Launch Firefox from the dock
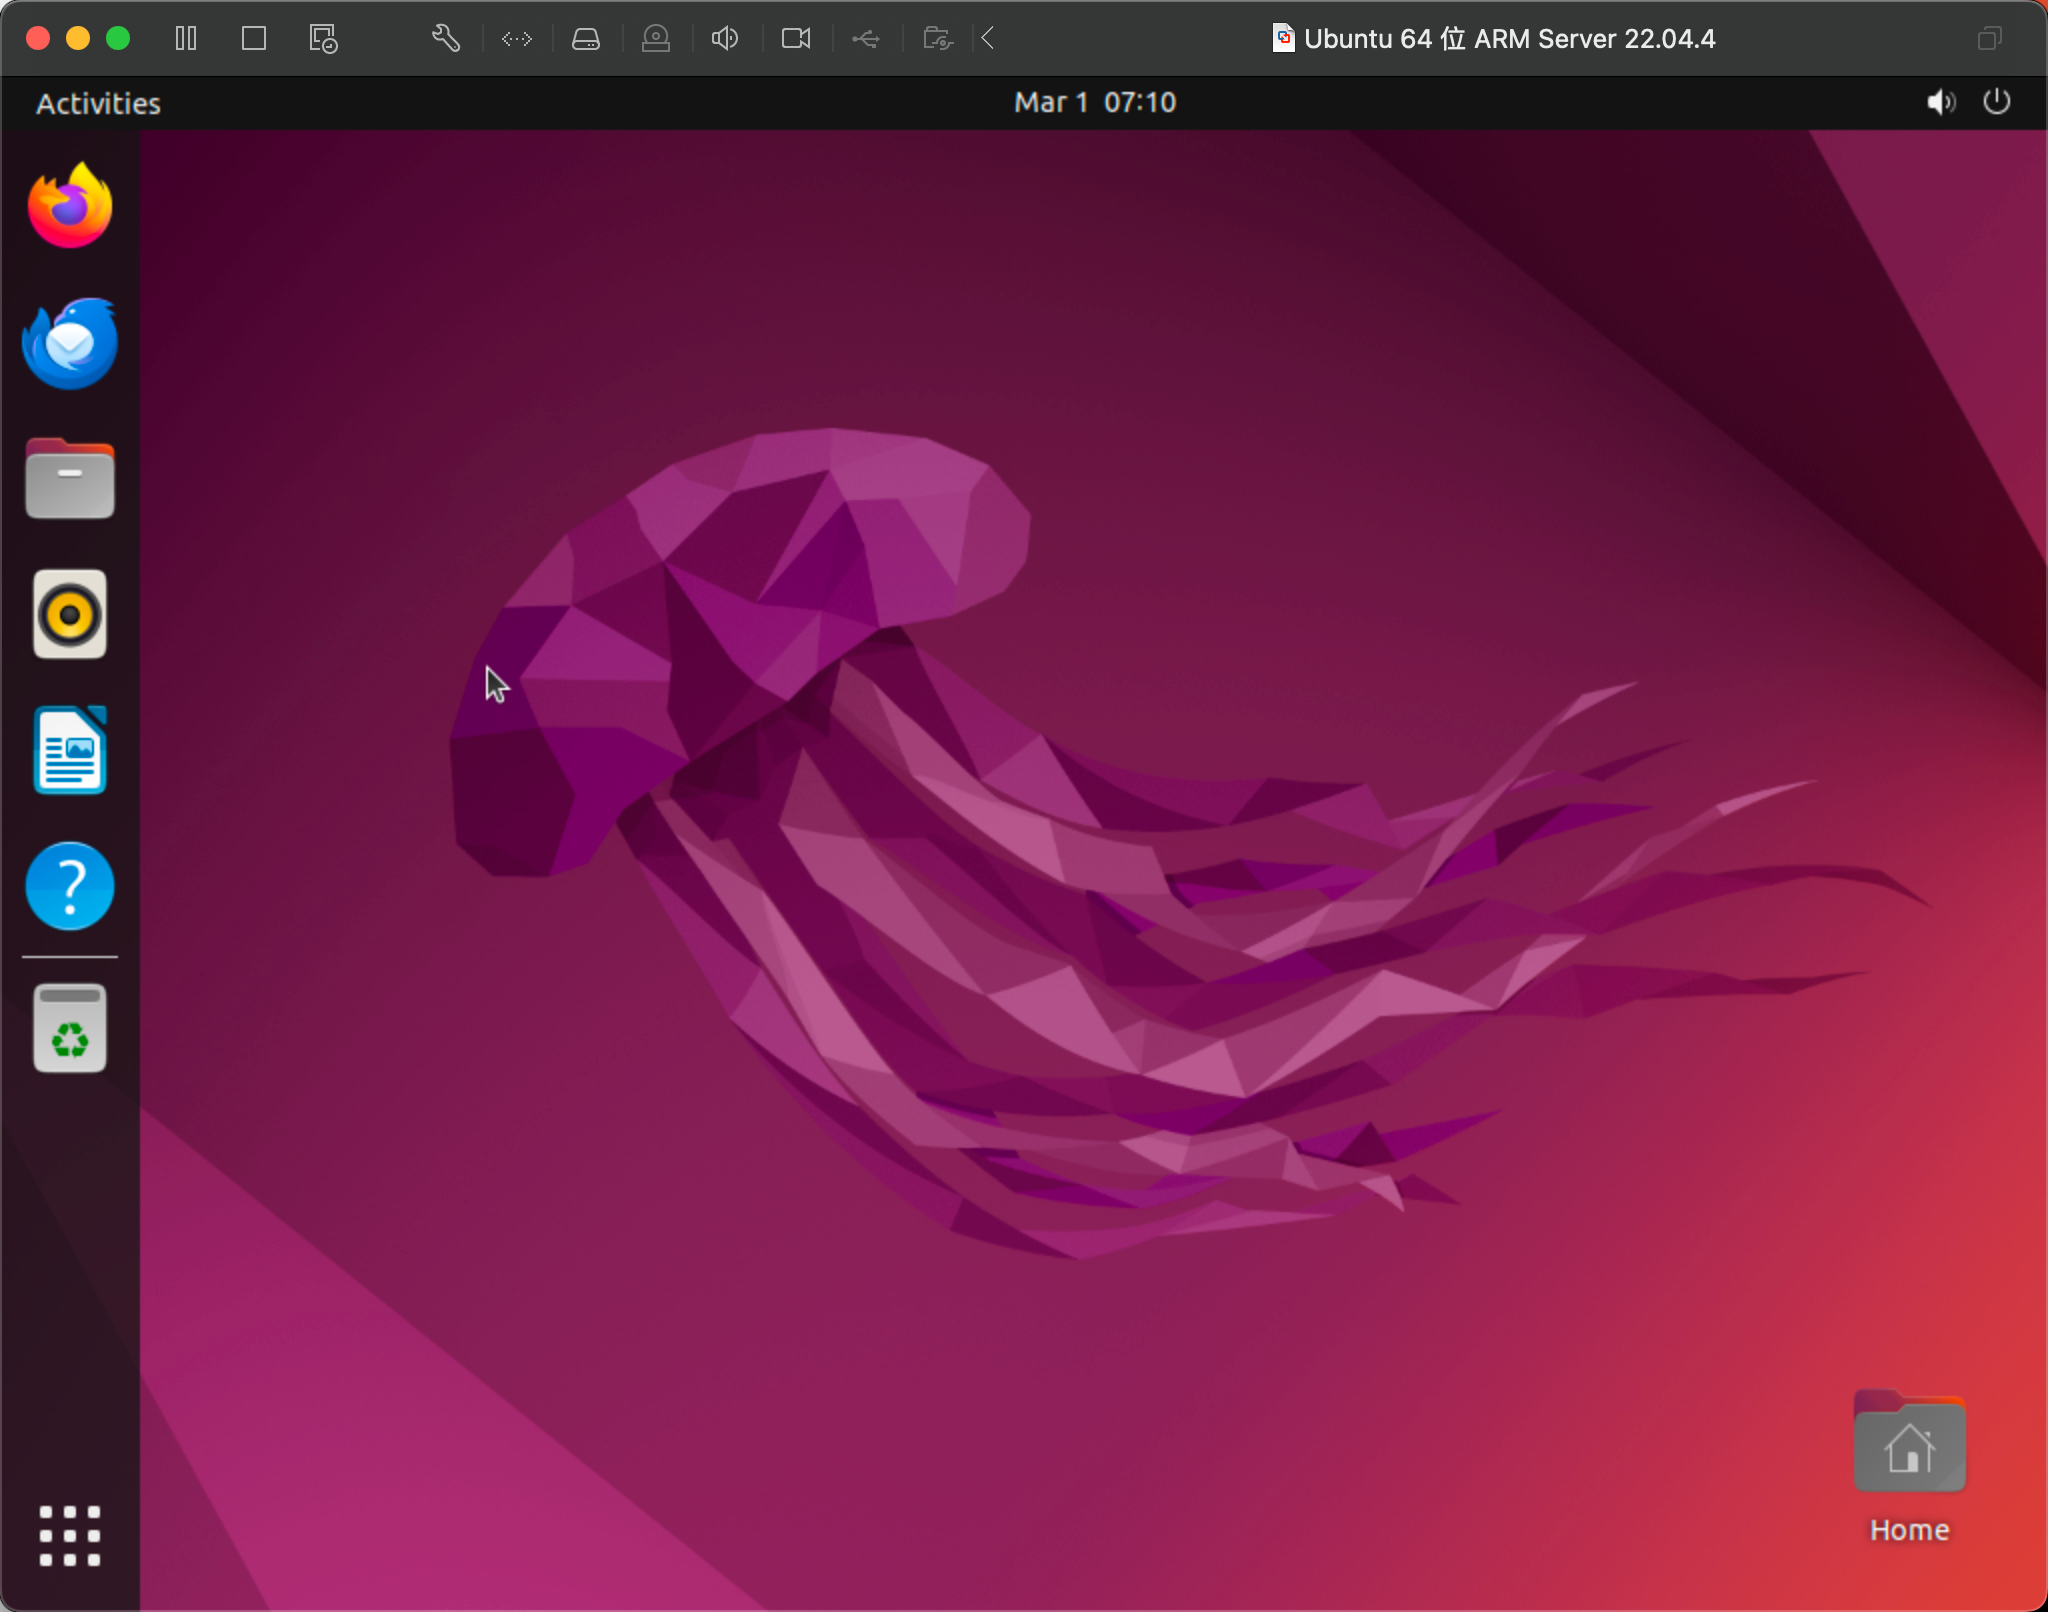Viewport: 2048px width, 1612px height. 70,206
